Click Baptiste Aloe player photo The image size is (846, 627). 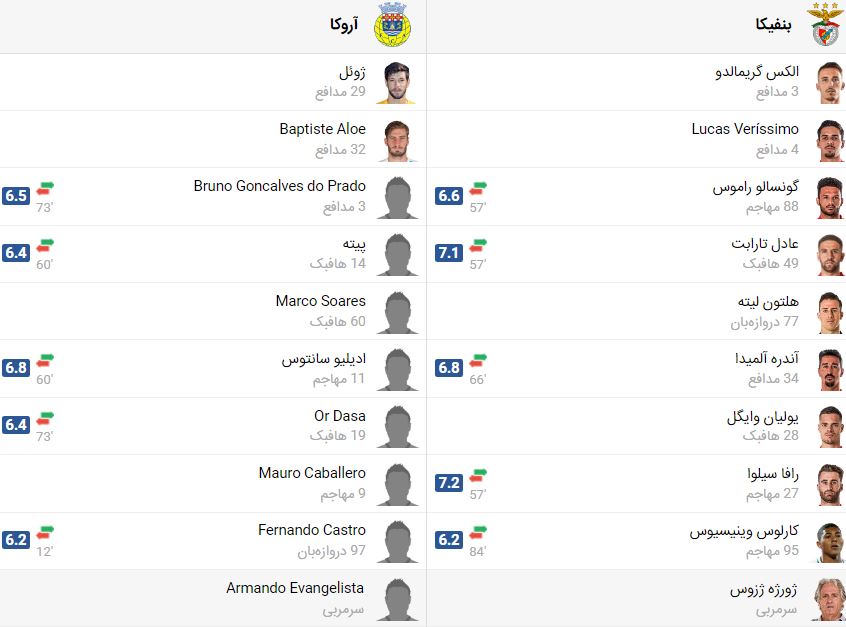[x=396, y=140]
